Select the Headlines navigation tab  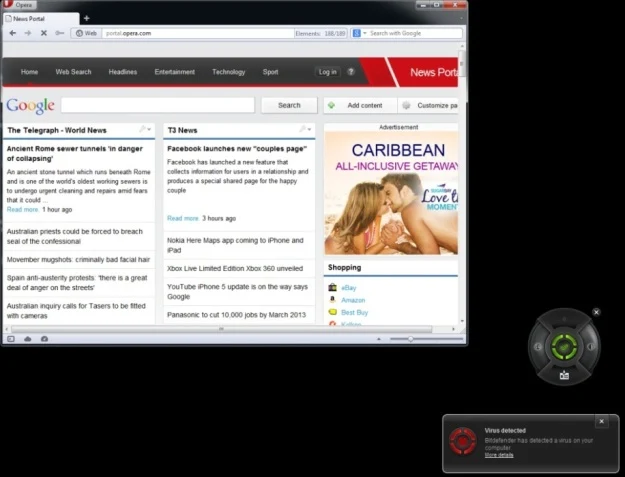[x=123, y=72]
